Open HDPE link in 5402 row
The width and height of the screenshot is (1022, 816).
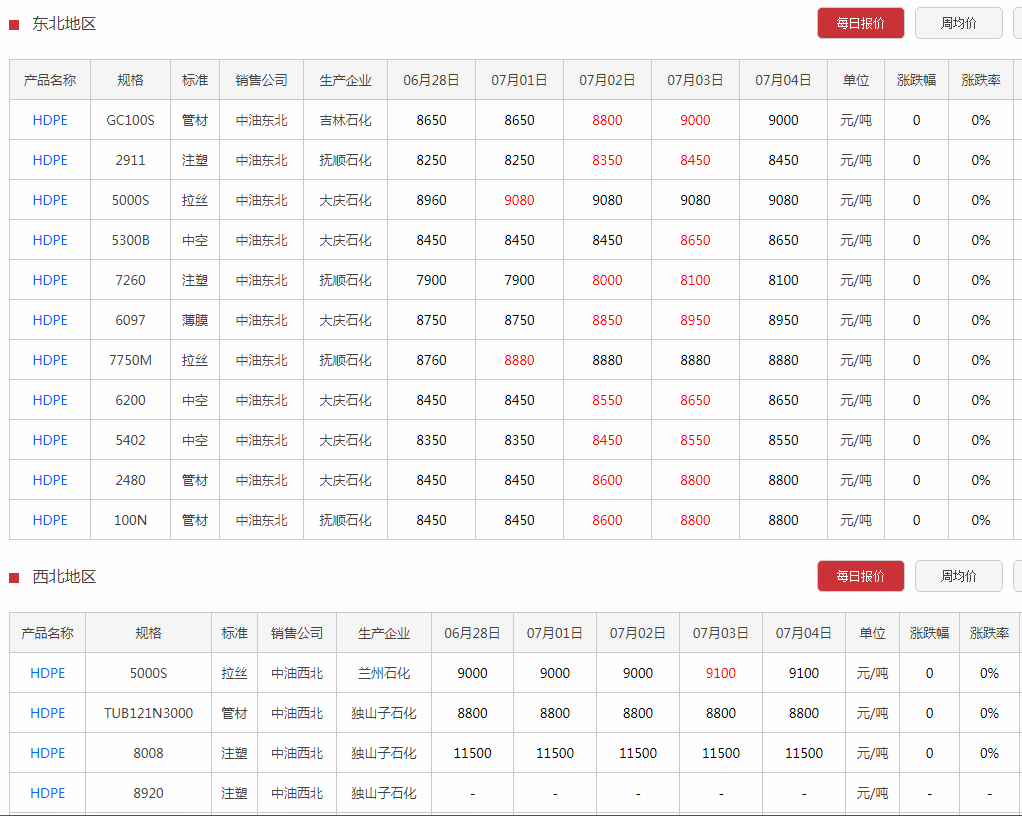(x=50, y=440)
